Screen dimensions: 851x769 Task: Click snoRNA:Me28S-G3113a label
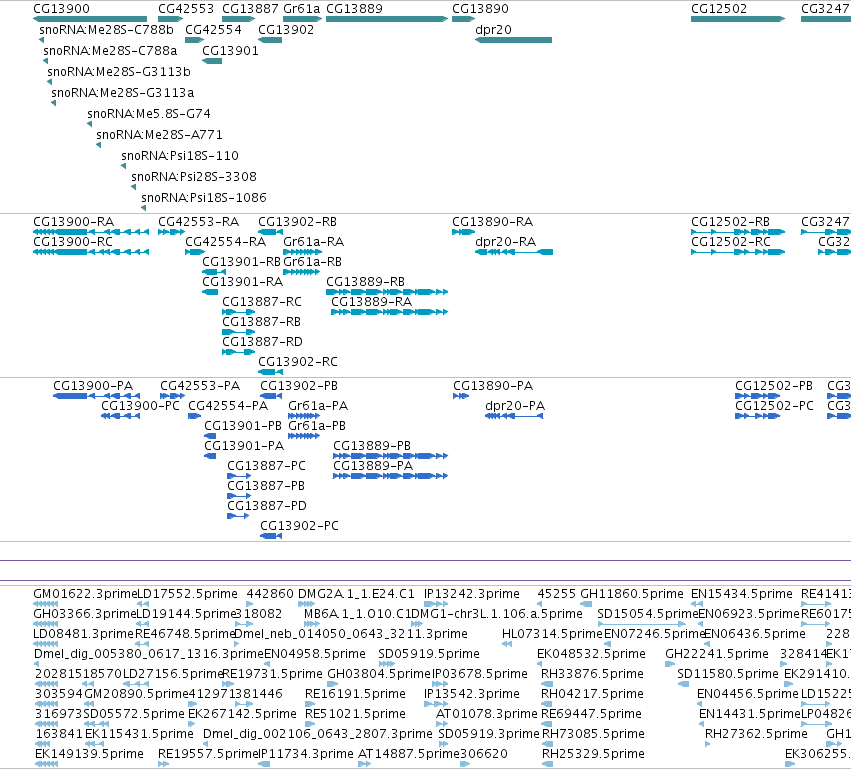click(x=123, y=92)
